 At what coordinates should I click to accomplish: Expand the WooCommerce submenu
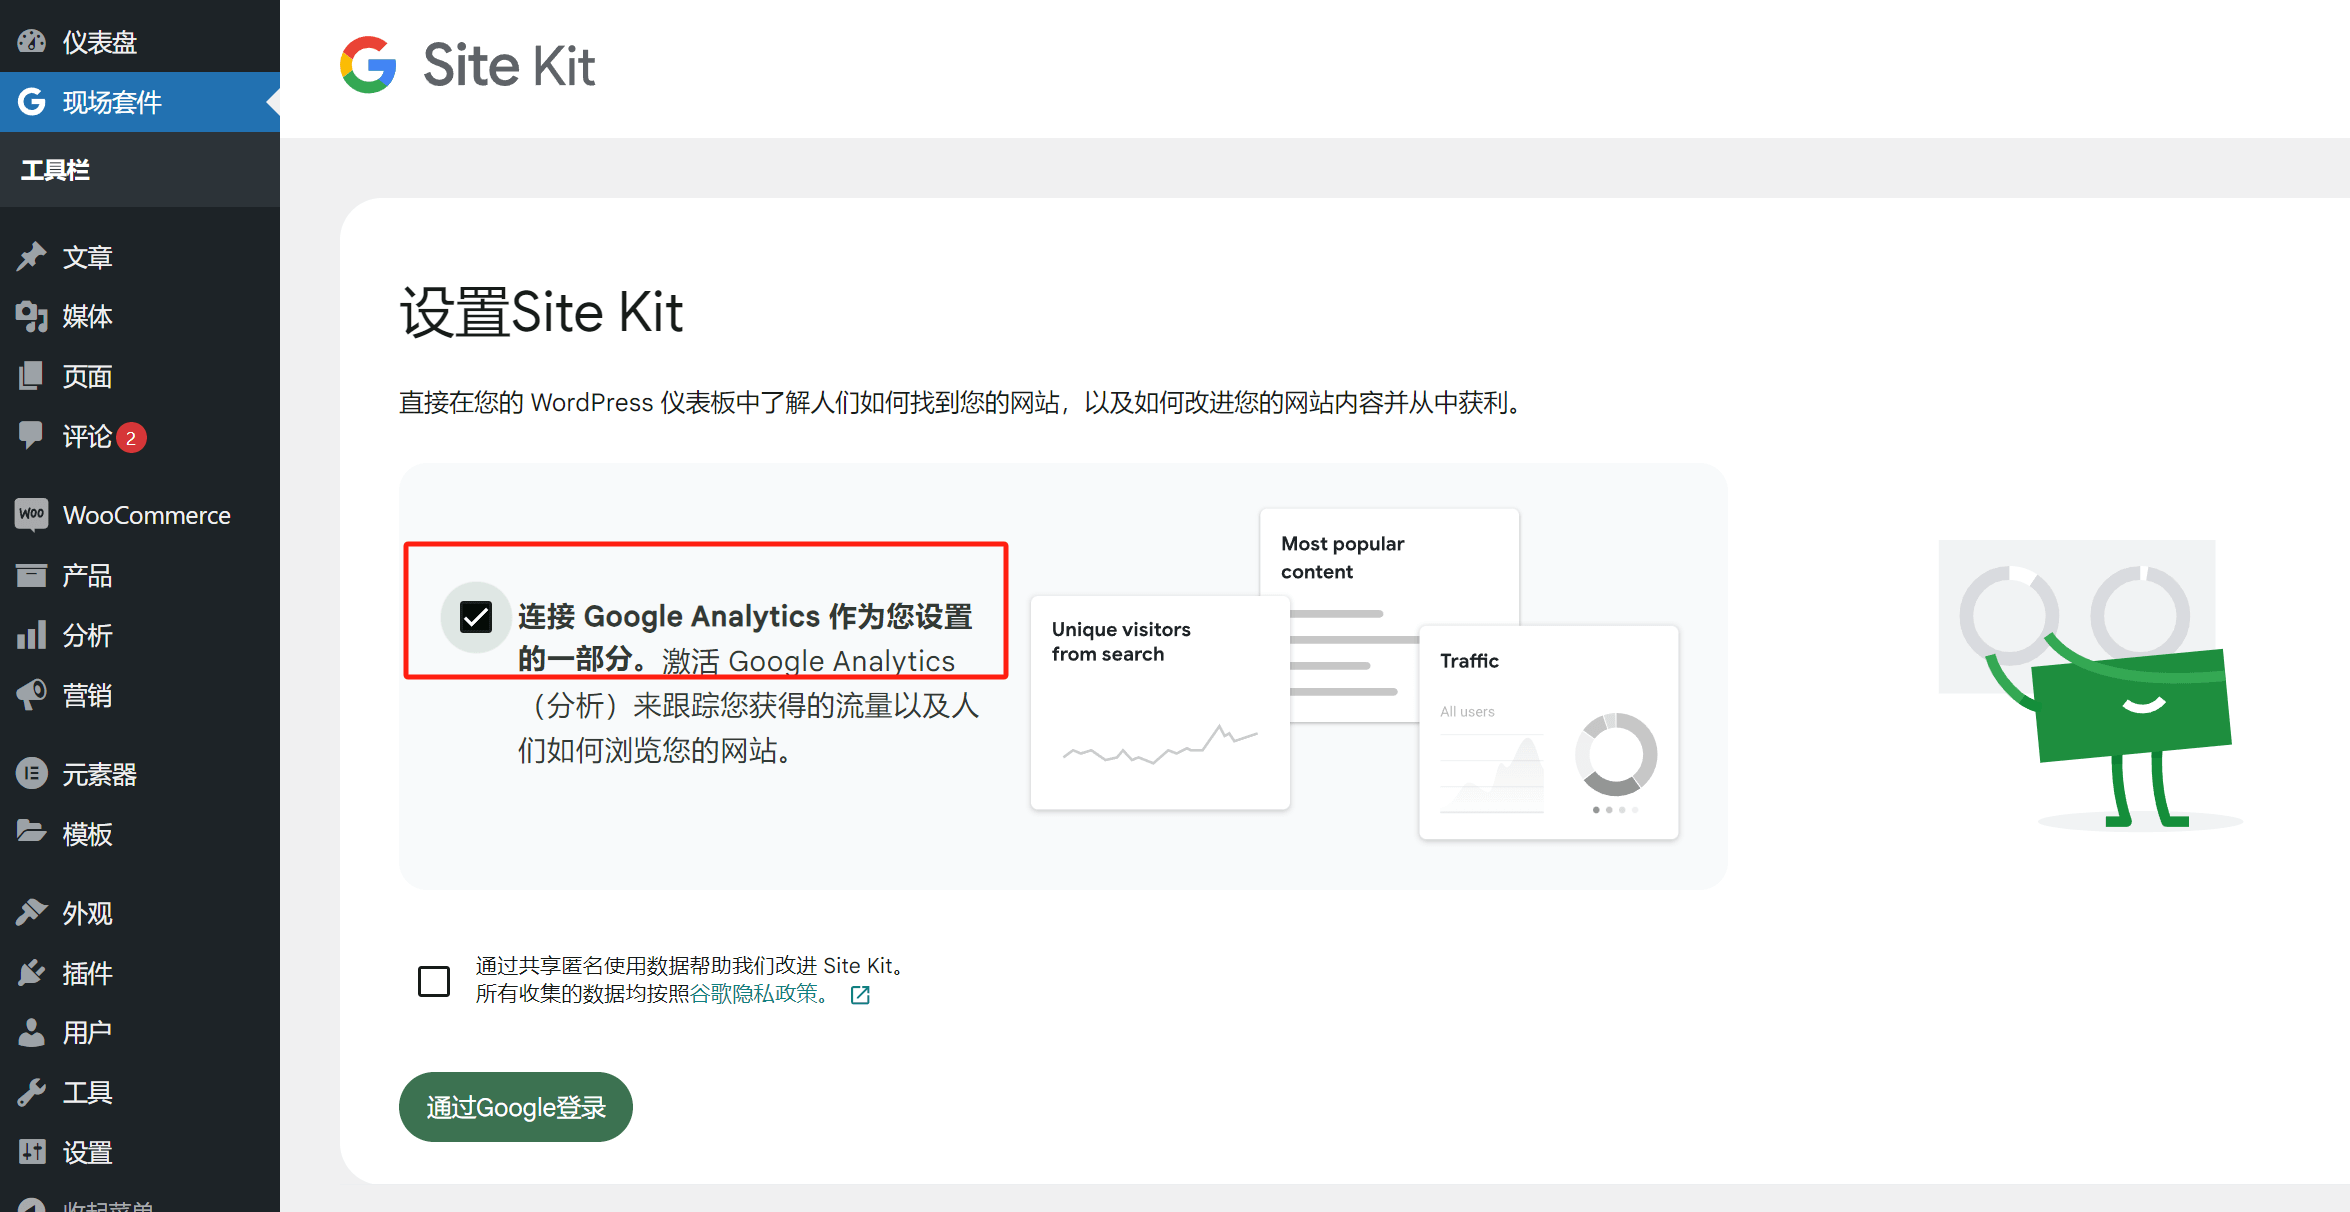[x=146, y=514]
